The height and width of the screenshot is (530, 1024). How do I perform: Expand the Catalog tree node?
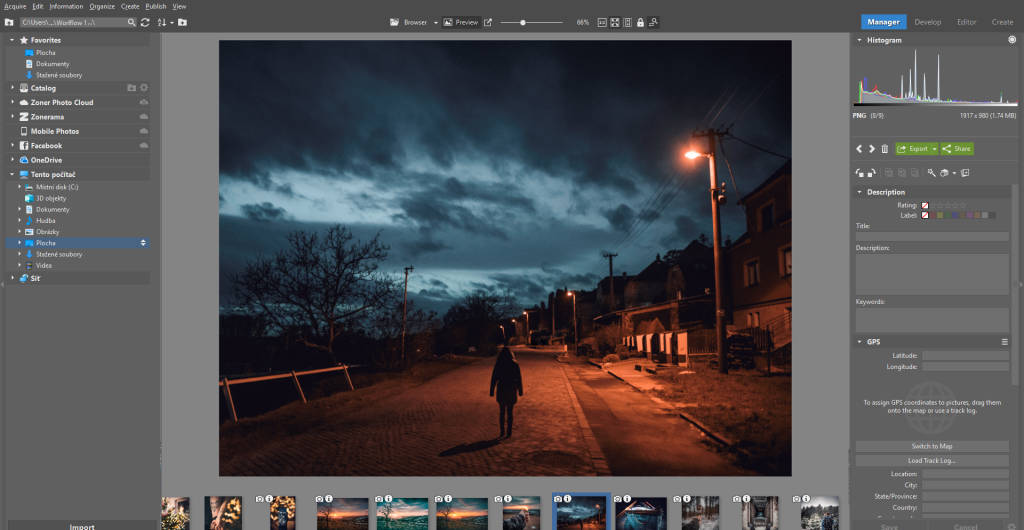[12, 88]
